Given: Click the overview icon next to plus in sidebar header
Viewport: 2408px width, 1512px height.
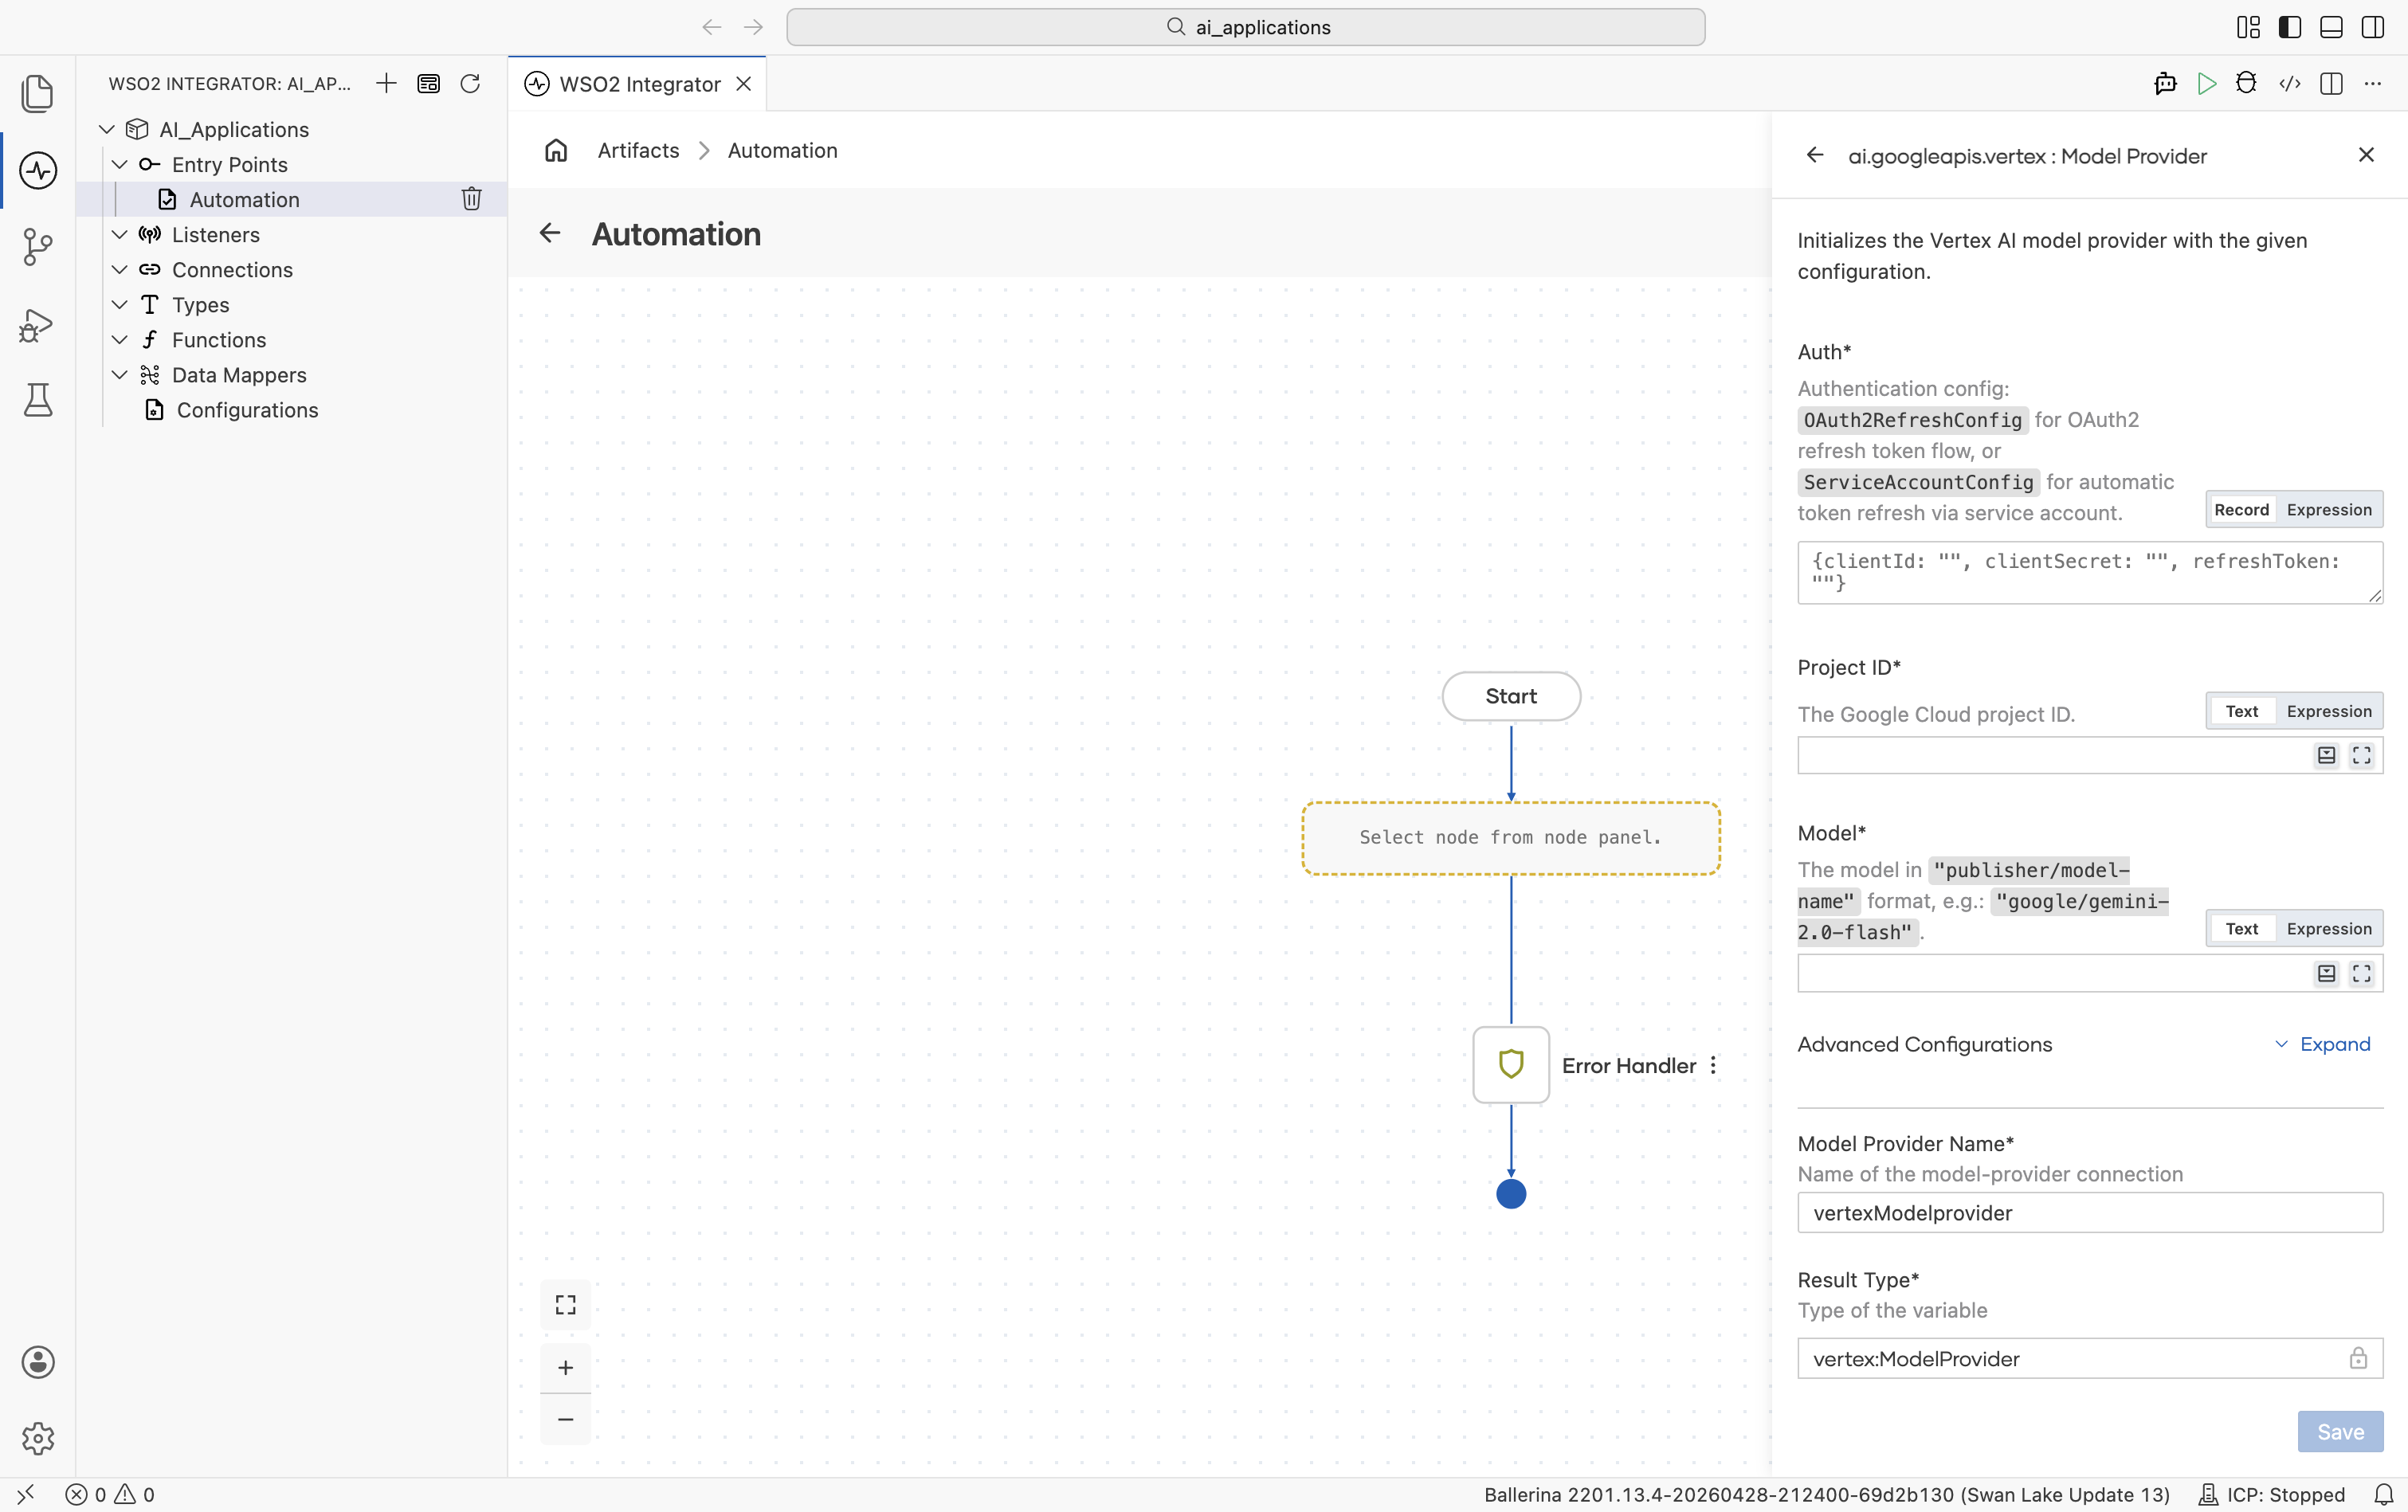Looking at the screenshot, I should 428,83.
